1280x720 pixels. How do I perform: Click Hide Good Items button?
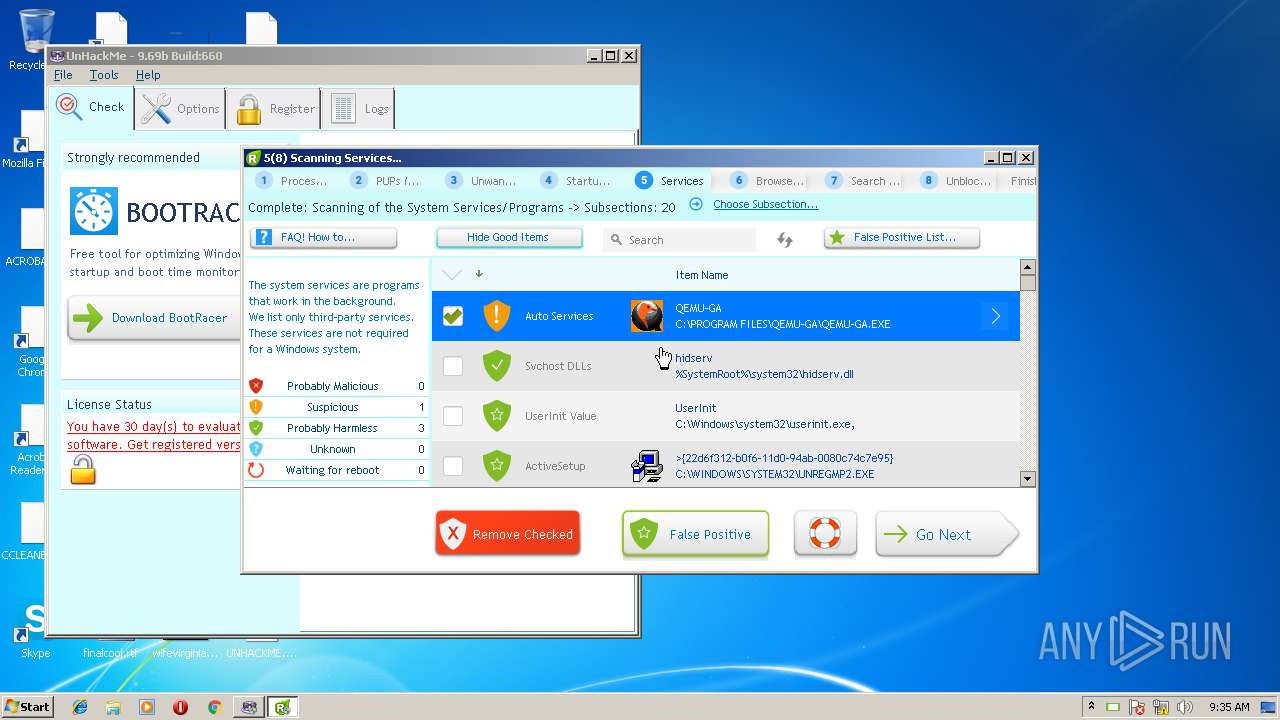click(509, 238)
